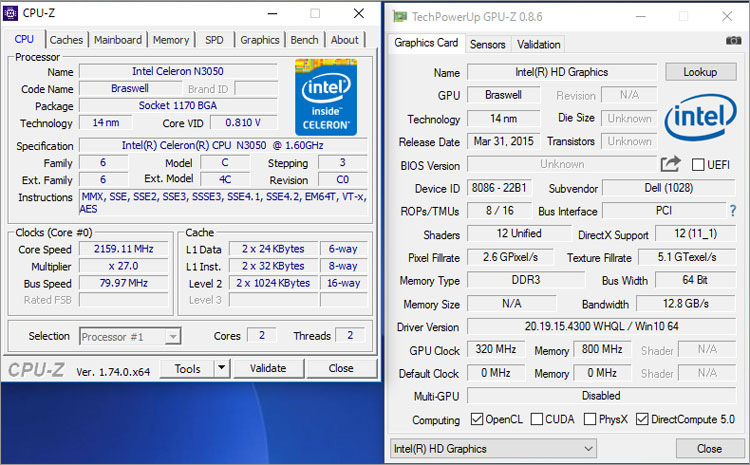
Task: Click the GPU Clock 320 MHz value
Action: 496,349
